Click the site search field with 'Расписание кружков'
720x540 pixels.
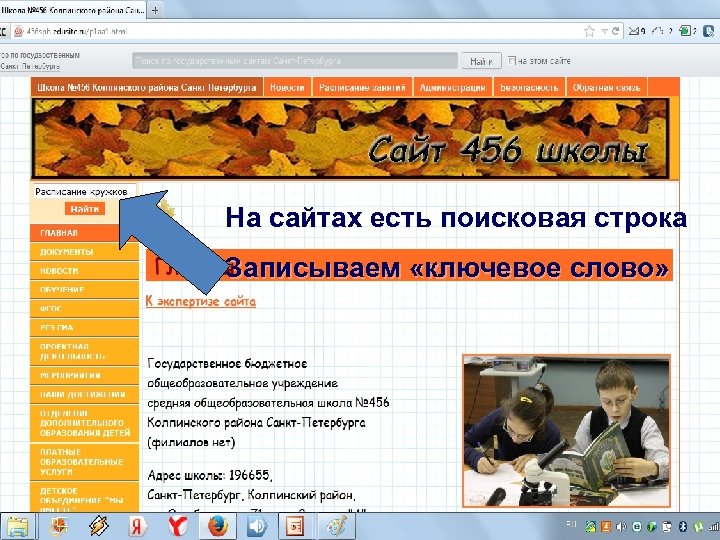pyautogui.click(x=84, y=192)
